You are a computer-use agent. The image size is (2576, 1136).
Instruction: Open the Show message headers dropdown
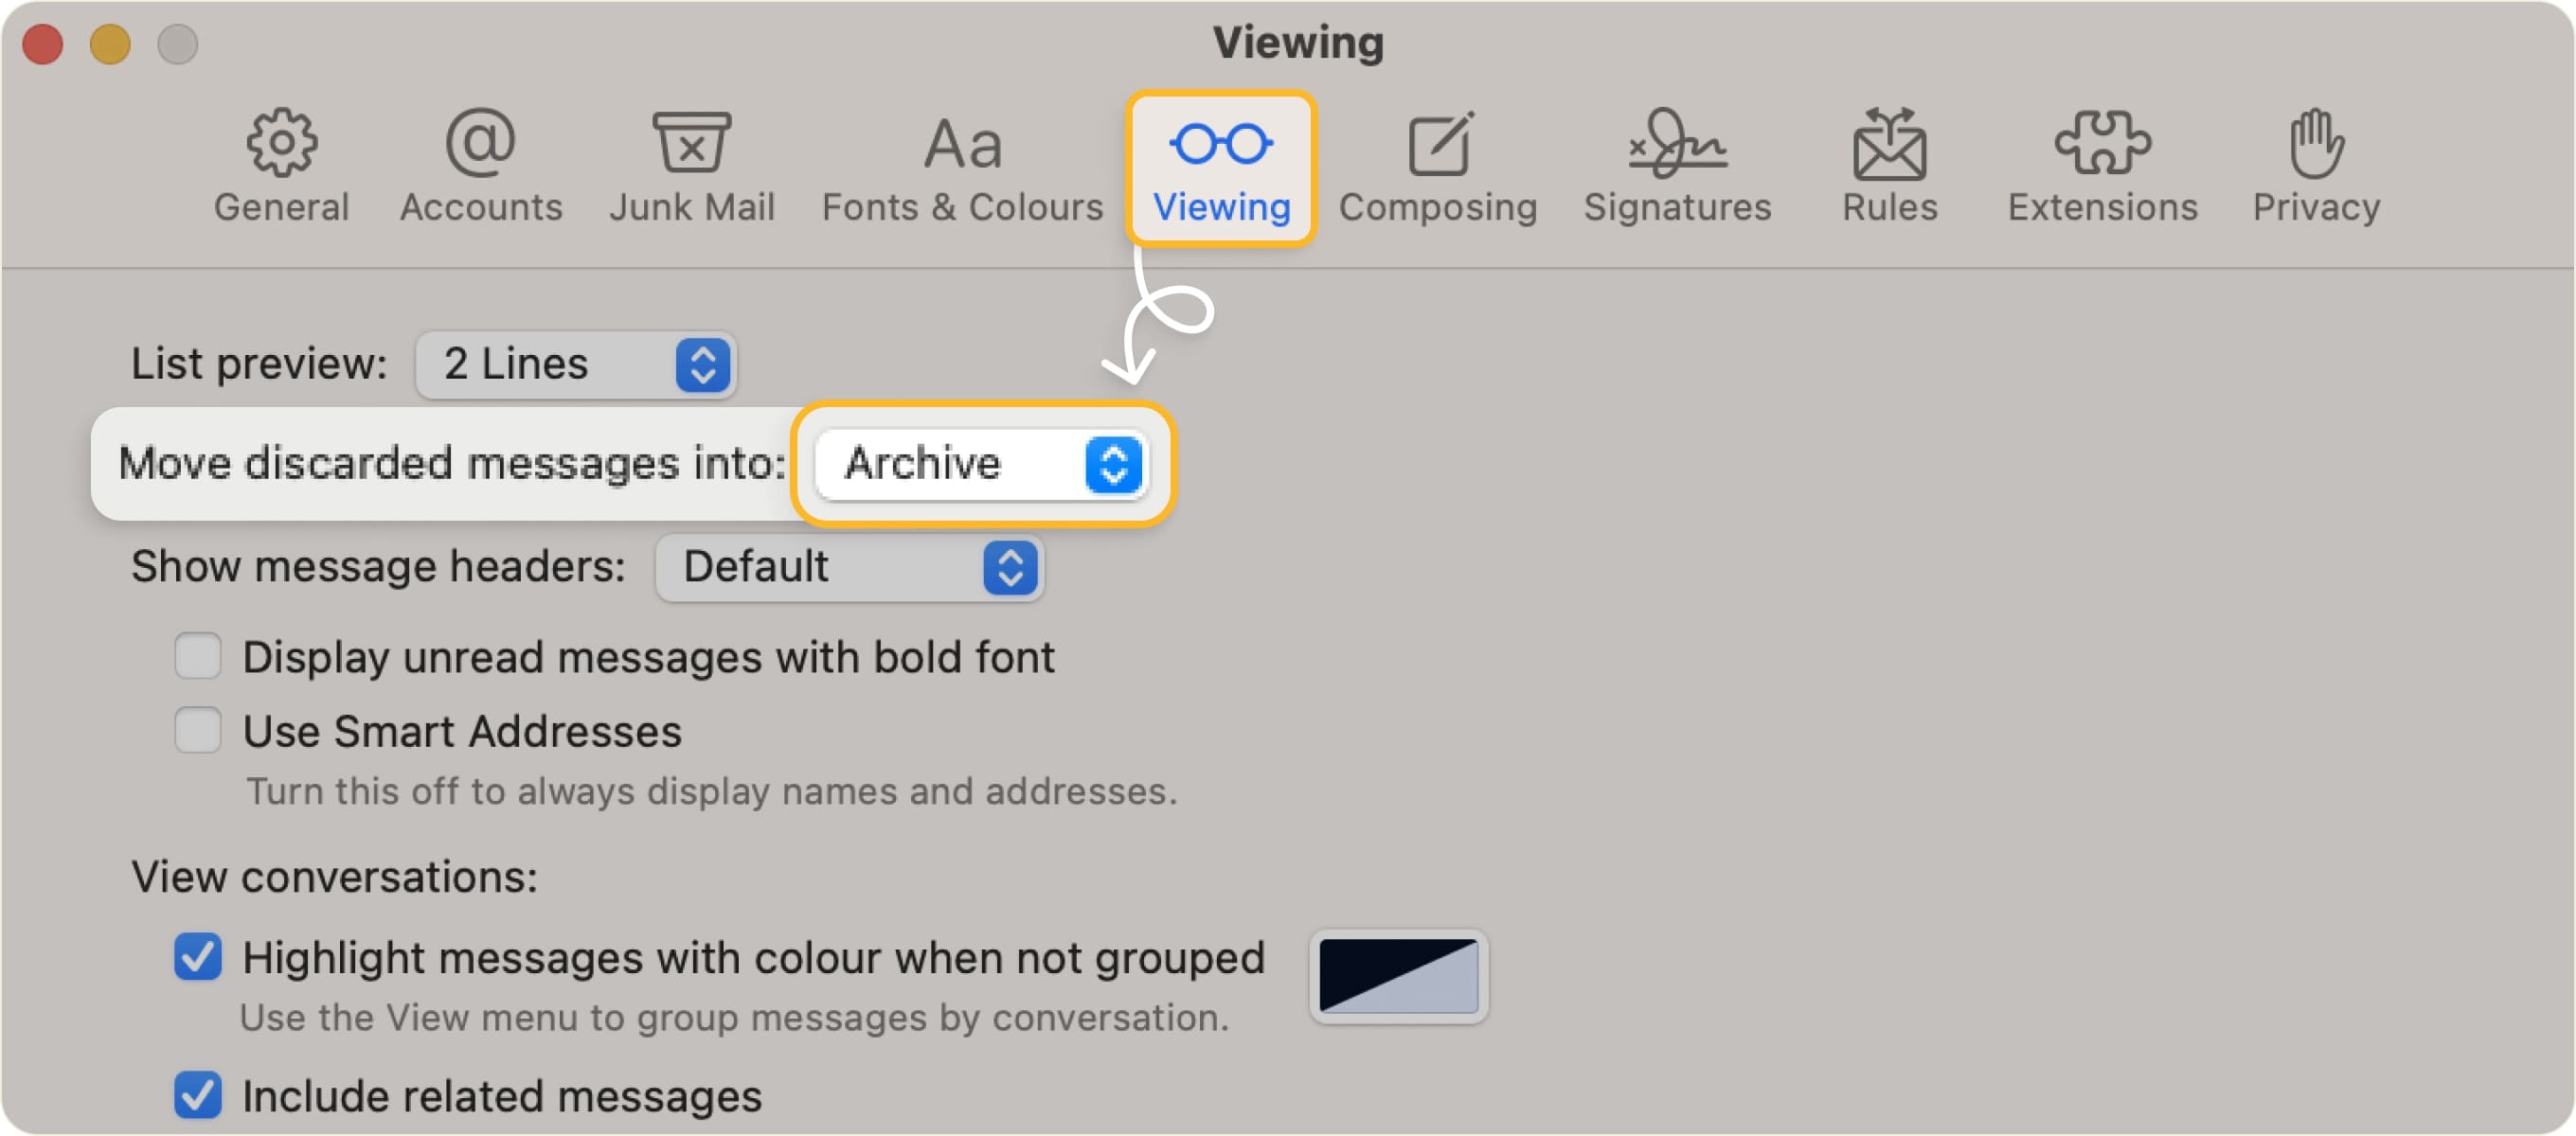pyautogui.click(x=848, y=568)
